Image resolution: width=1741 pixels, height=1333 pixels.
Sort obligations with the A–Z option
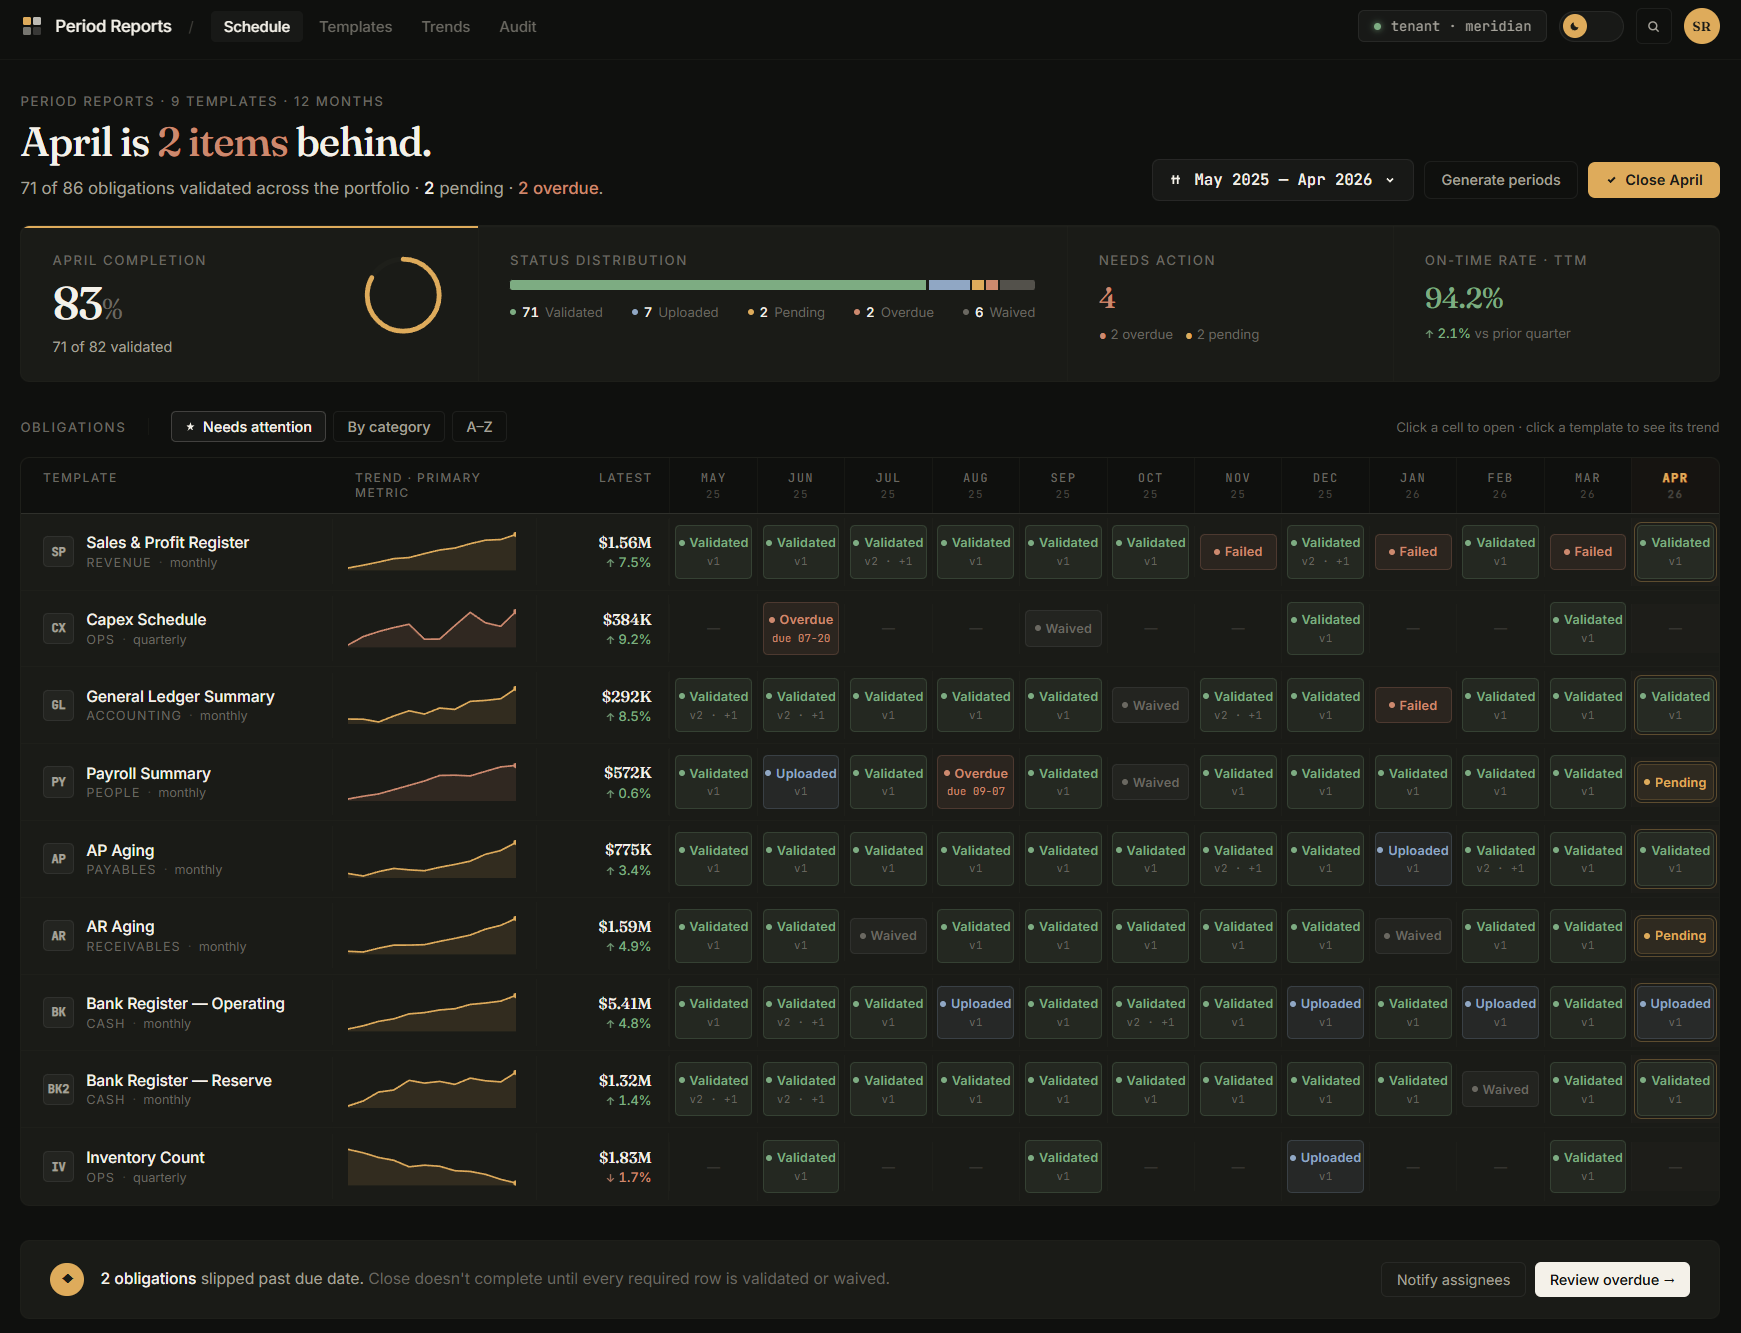coord(479,427)
